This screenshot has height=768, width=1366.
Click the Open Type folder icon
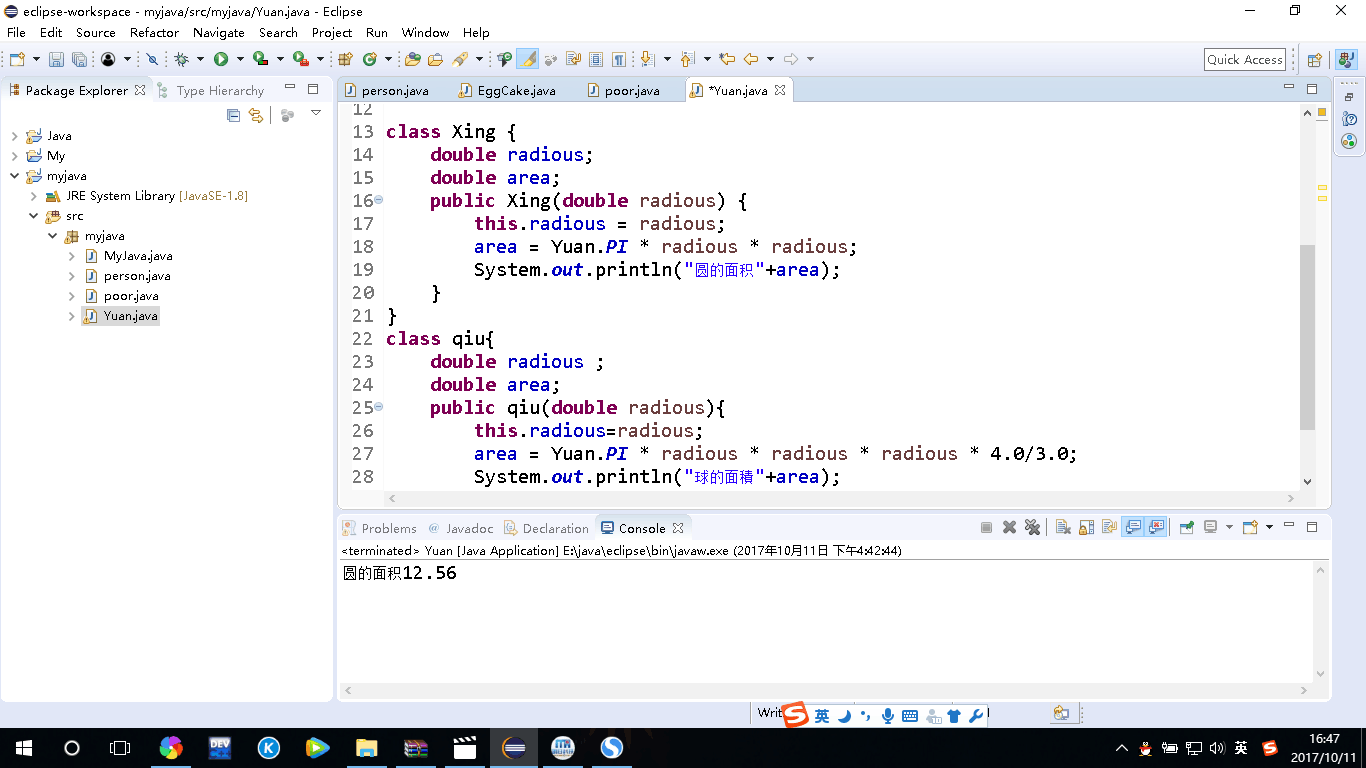pyautogui.click(x=412, y=59)
